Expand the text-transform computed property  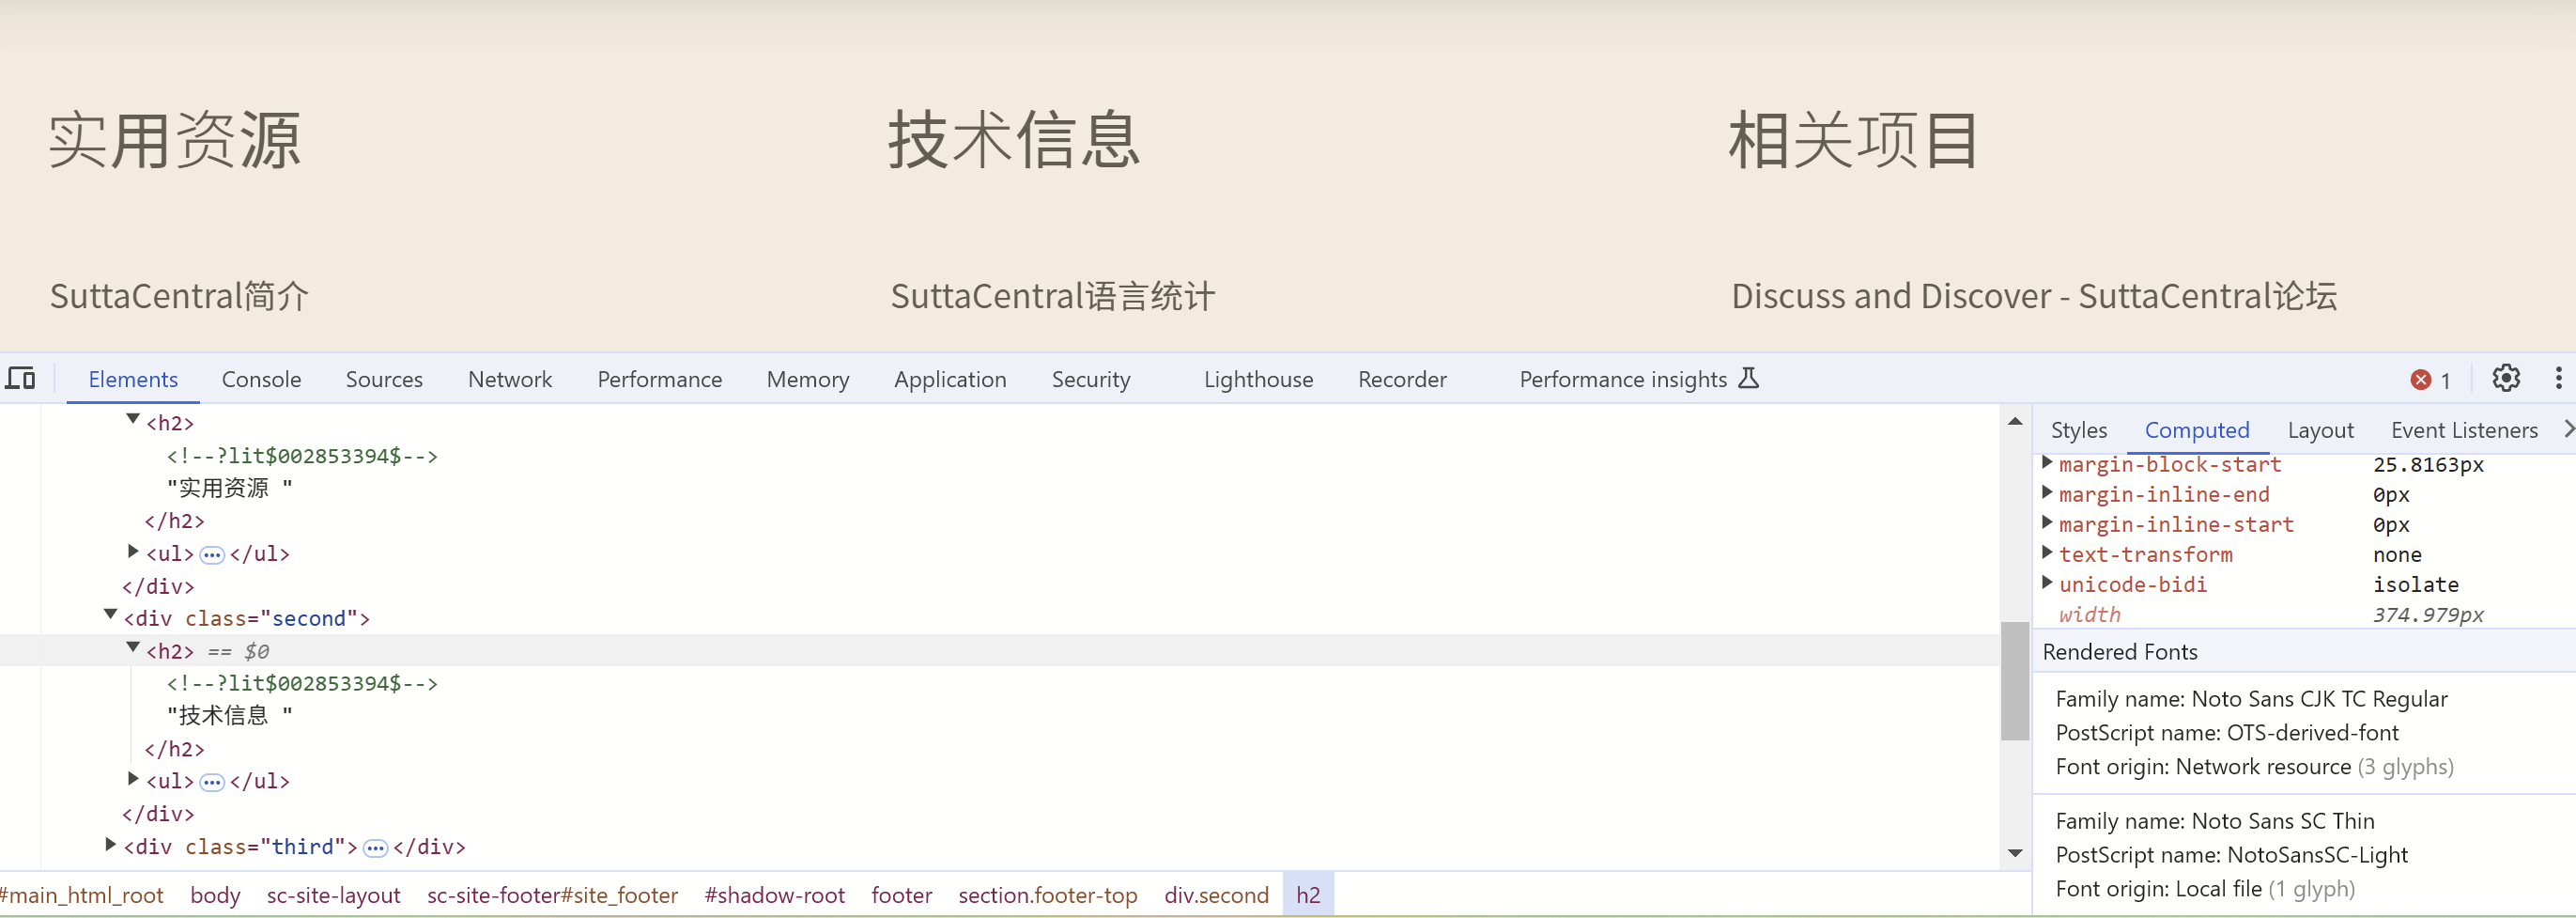click(2047, 554)
